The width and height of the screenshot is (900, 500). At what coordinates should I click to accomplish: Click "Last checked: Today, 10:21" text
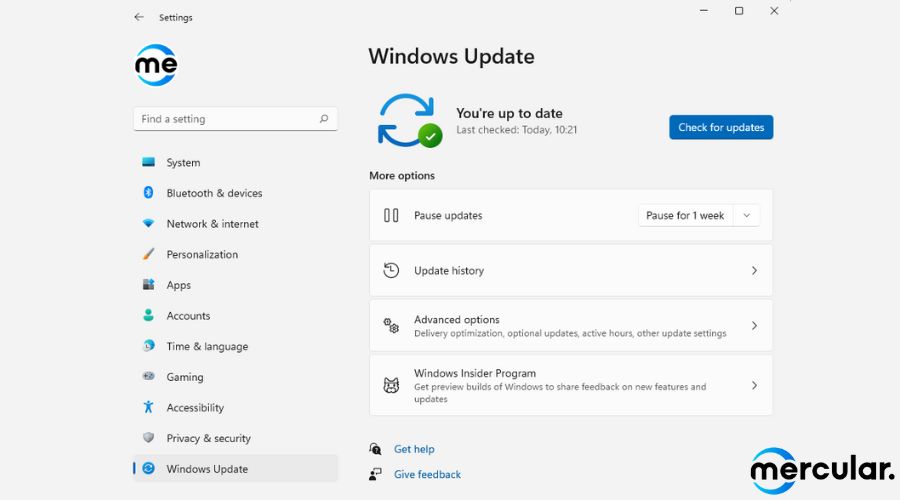click(x=517, y=130)
